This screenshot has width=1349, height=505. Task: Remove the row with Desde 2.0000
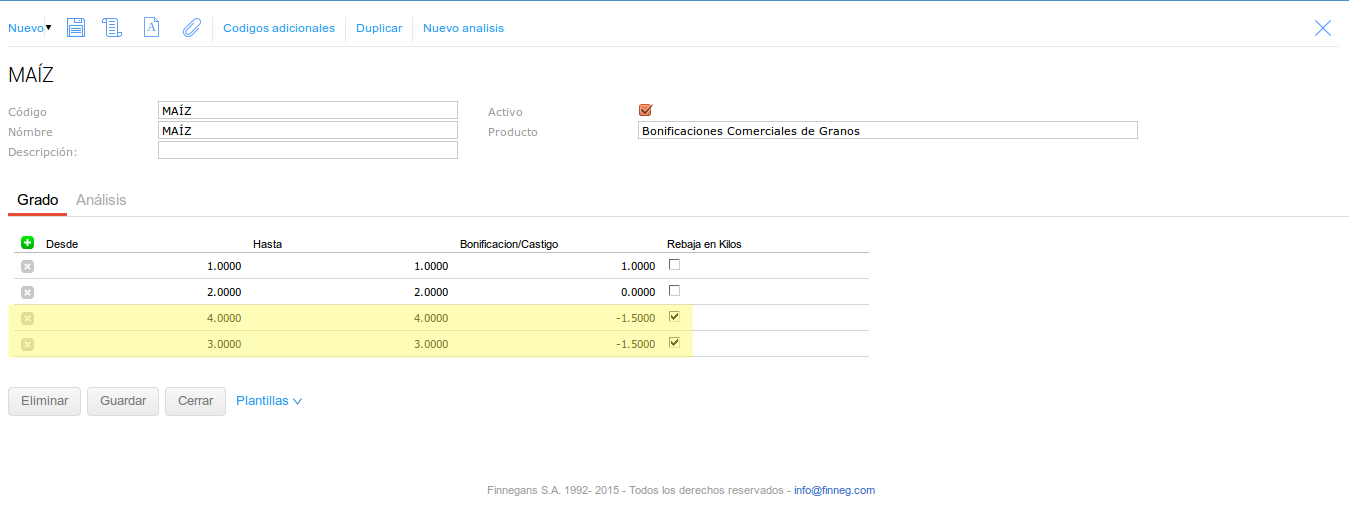click(x=27, y=292)
